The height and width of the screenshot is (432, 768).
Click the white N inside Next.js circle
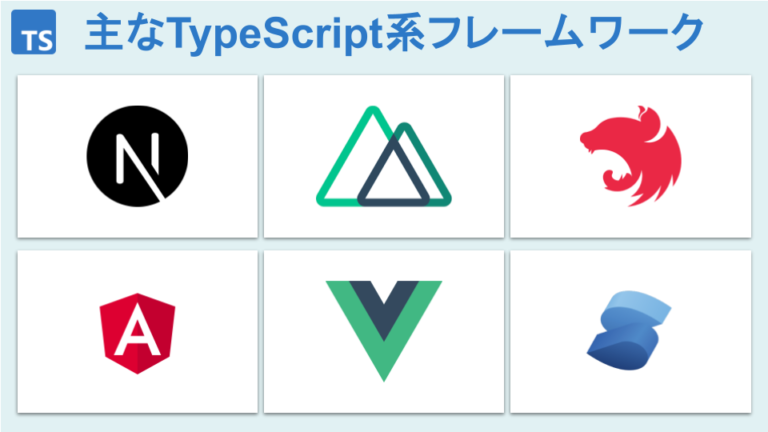139,161
